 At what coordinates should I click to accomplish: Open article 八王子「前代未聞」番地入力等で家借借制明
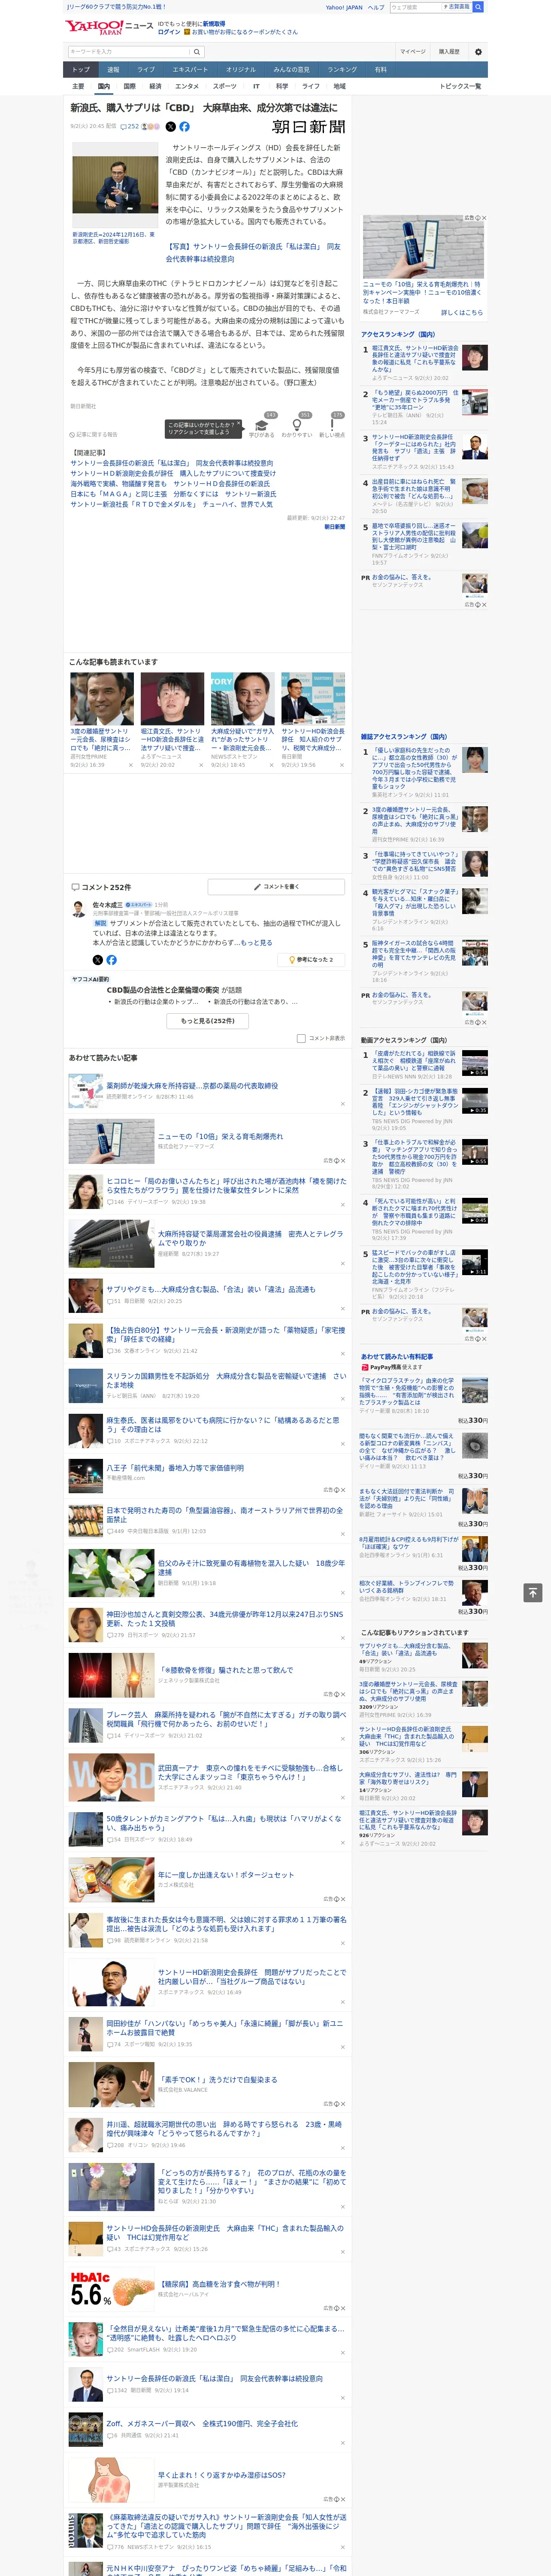175,1468
